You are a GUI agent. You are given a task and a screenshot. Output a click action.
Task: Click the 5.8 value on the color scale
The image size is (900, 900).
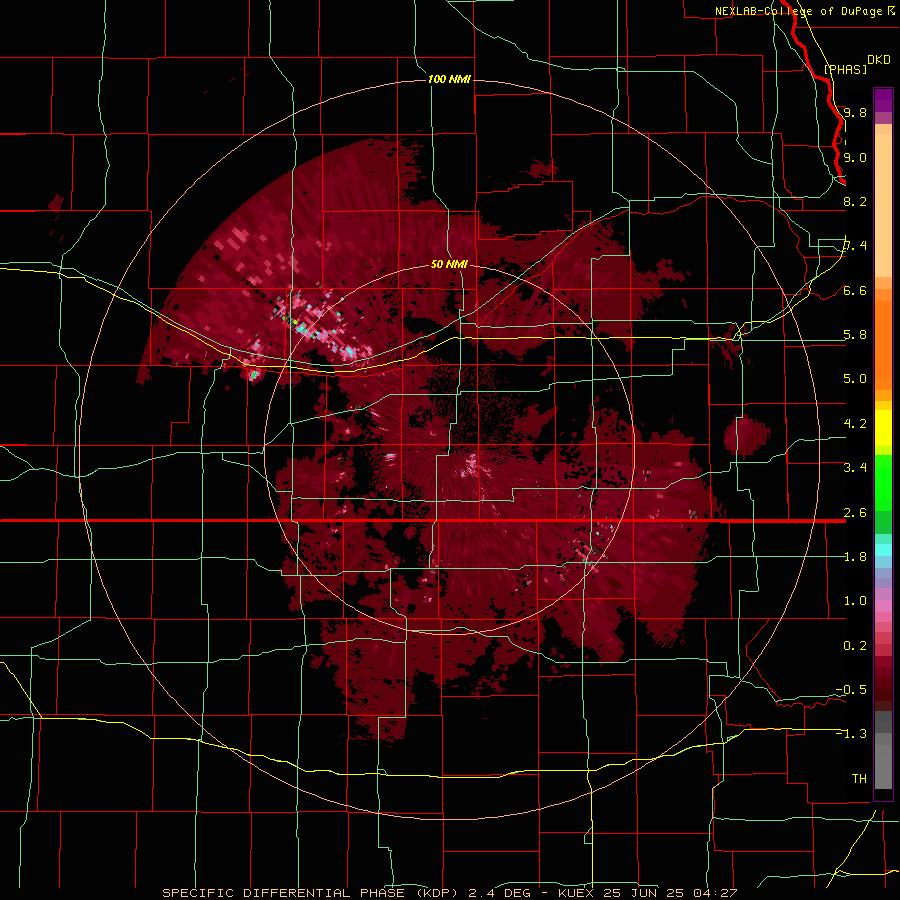click(x=855, y=335)
